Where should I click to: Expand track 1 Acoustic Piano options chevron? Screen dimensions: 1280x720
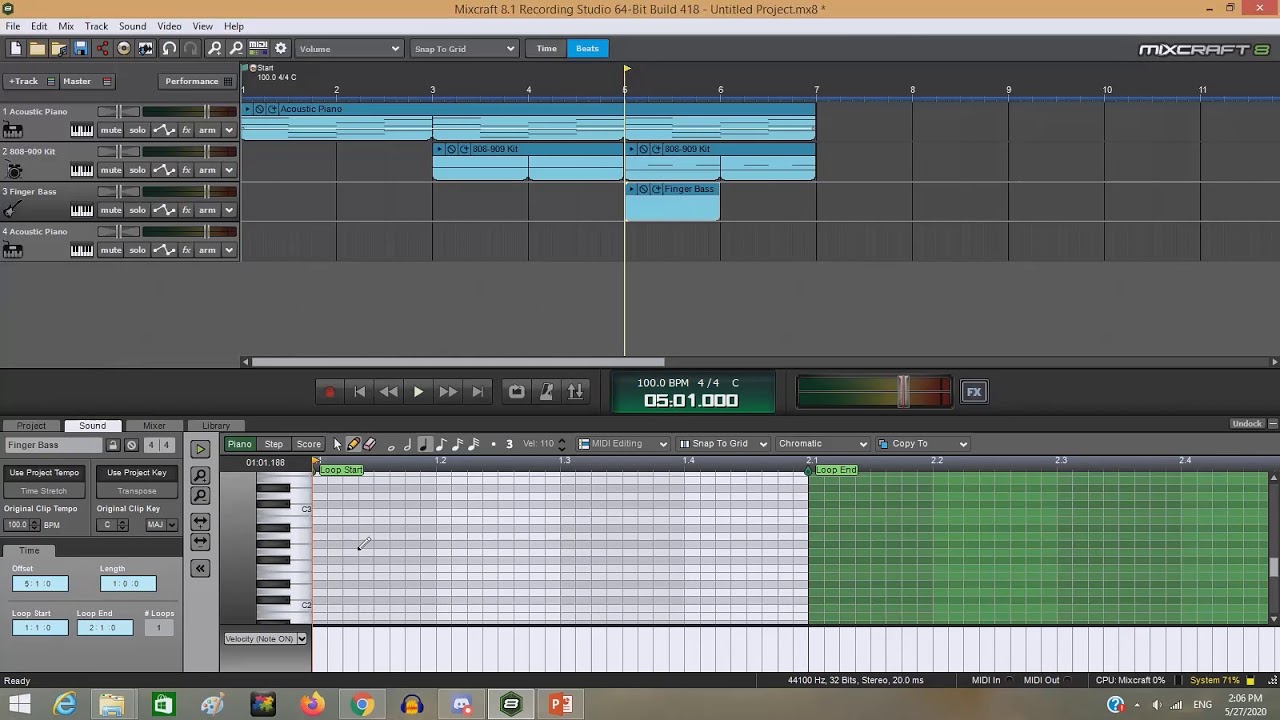[x=229, y=130]
